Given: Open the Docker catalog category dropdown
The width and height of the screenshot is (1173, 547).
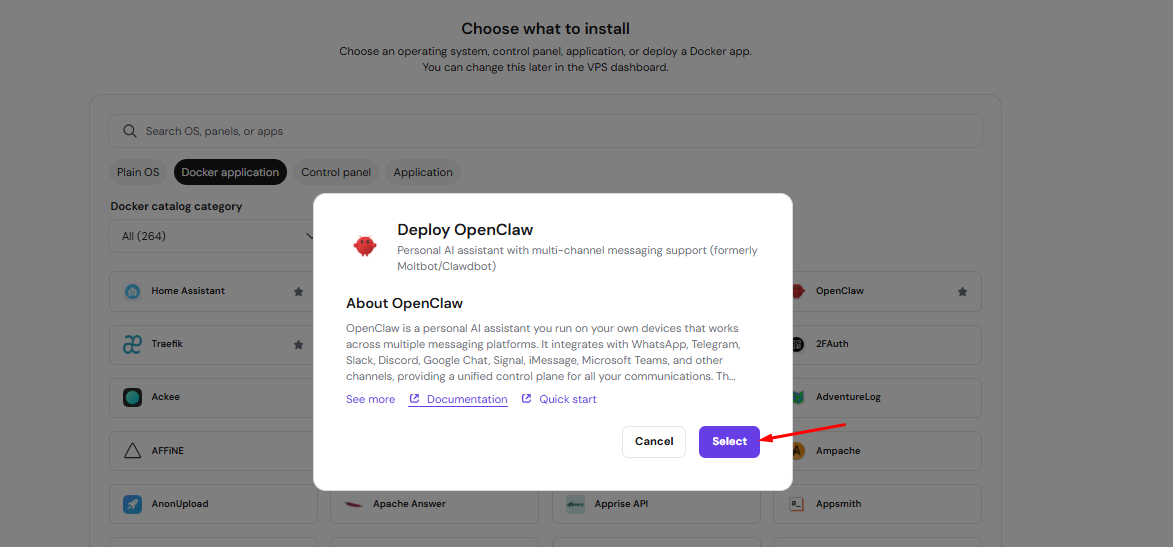Looking at the screenshot, I should (215, 236).
